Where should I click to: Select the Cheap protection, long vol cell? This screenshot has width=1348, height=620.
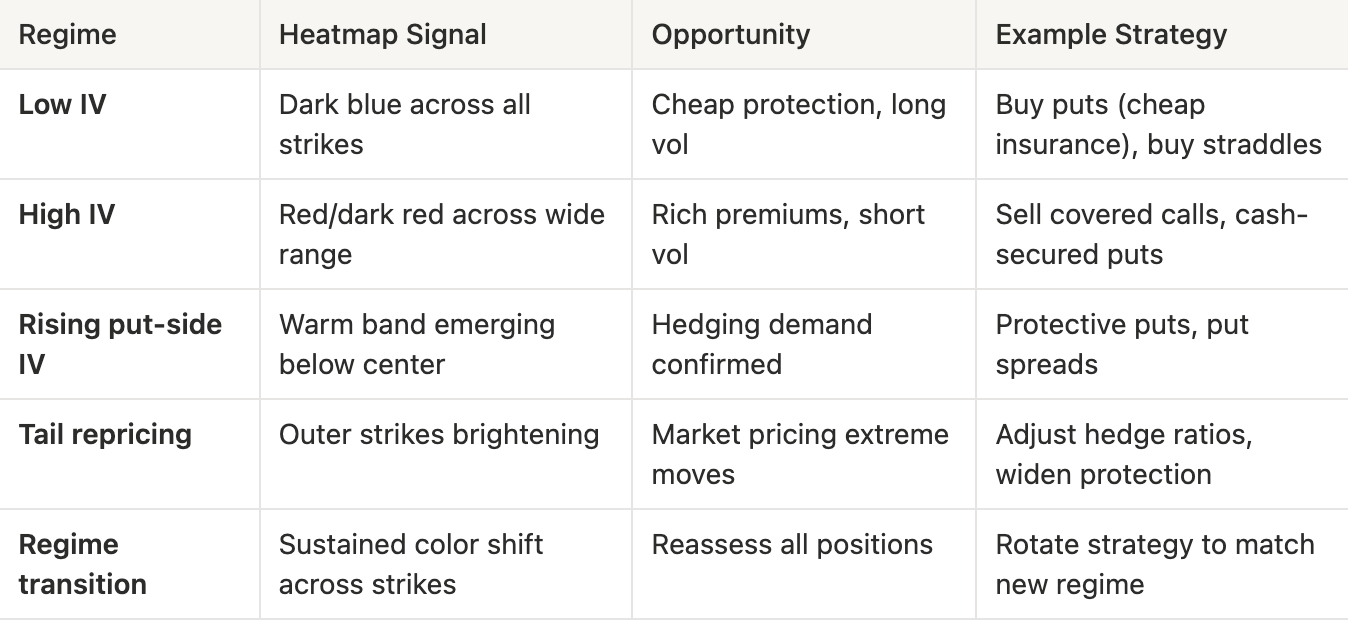coord(798,124)
